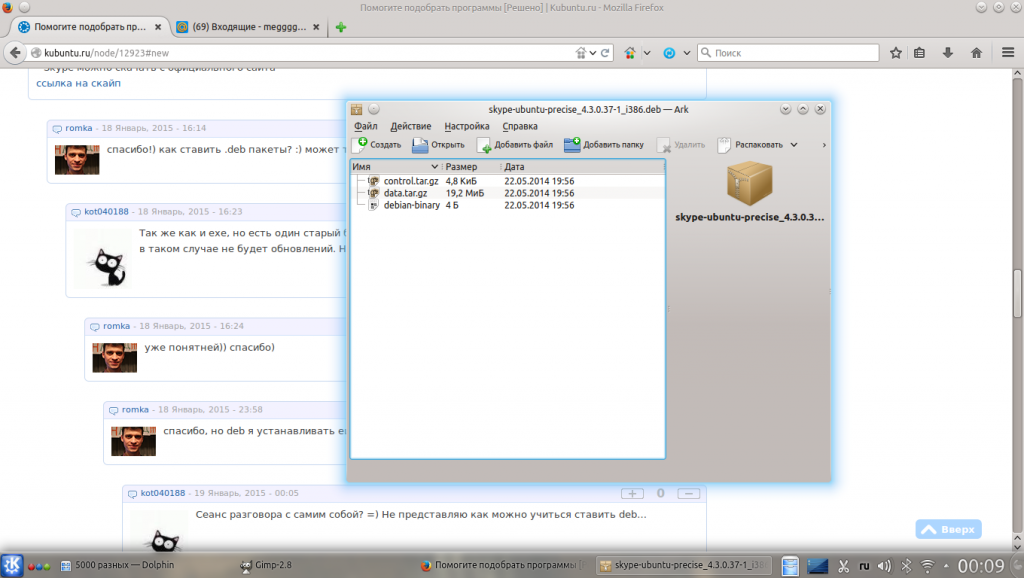Open romka's profile link dated 16:14
The height and width of the screenshot is (578, 1024).
[78, 128]
